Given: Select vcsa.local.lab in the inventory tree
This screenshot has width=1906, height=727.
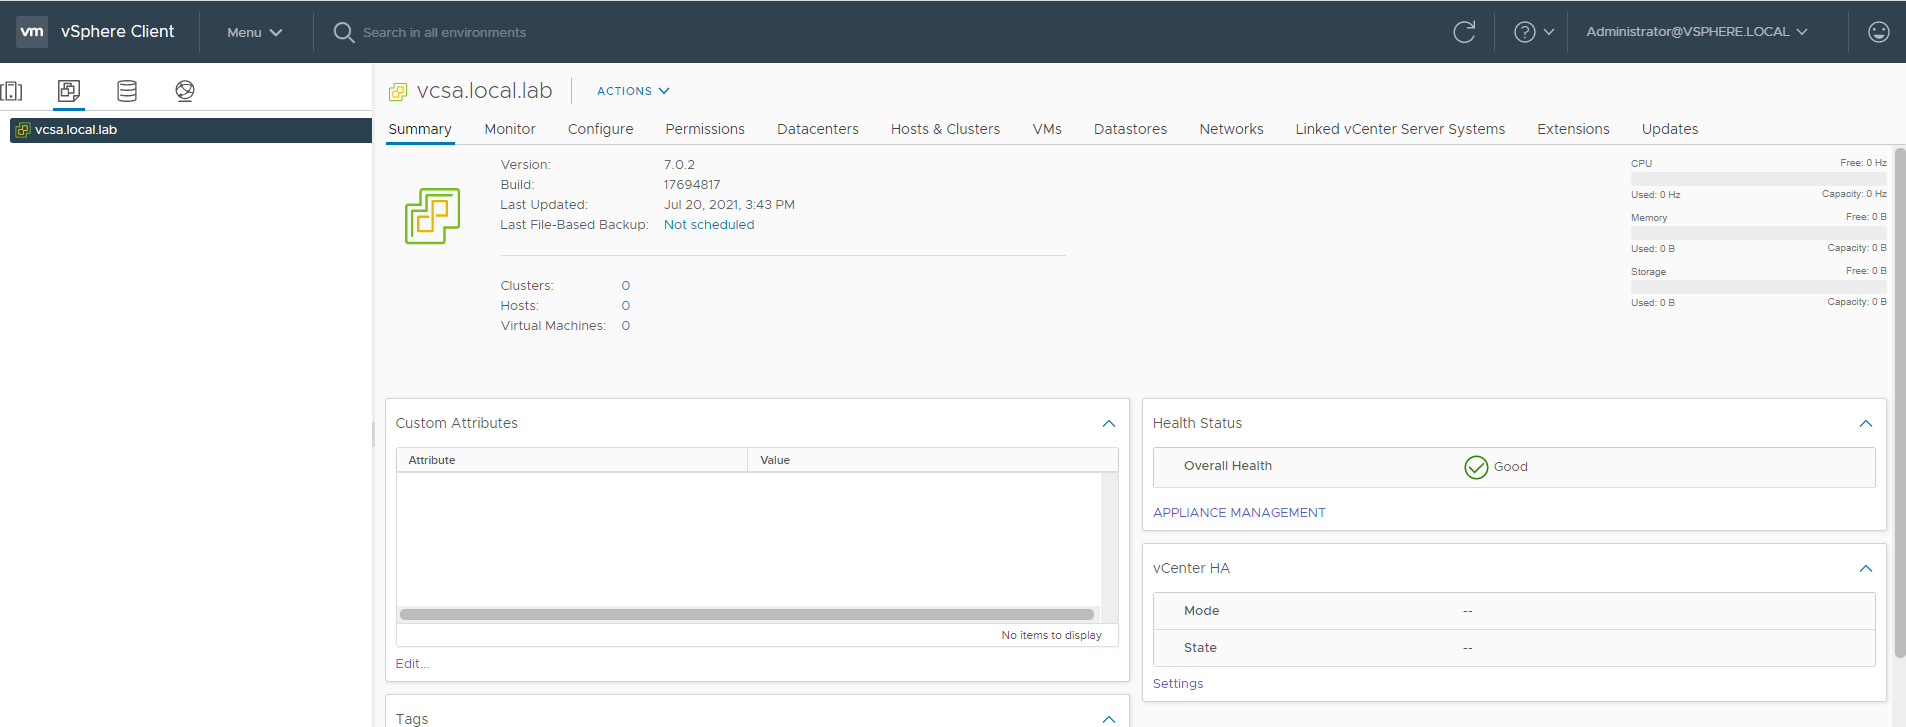Looking at the screenshot, I should (191, 130).
